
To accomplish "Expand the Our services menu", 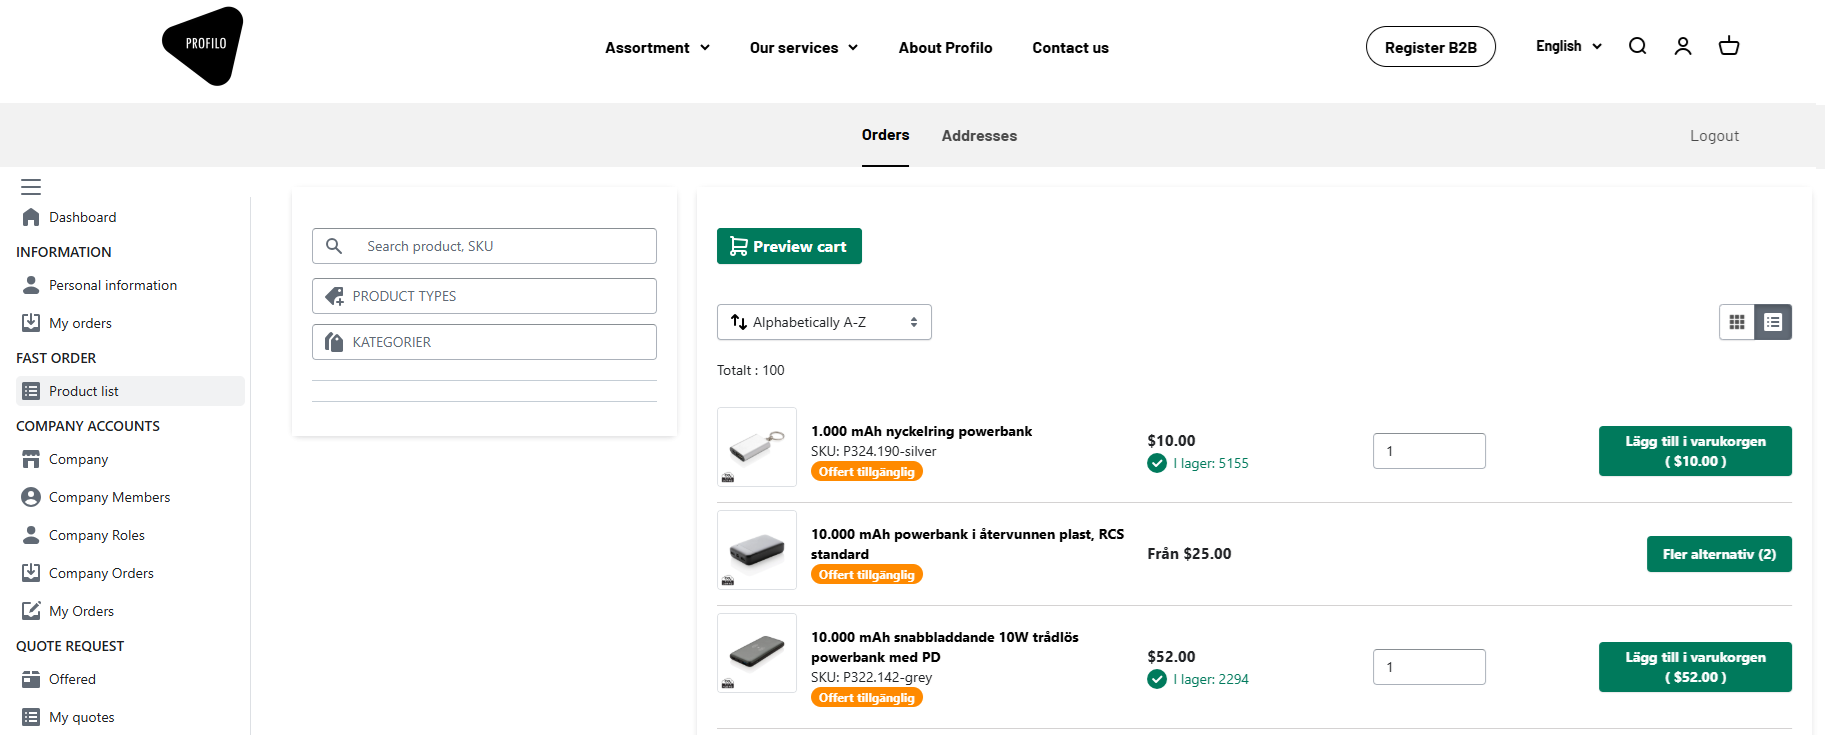I will [803, 48].
